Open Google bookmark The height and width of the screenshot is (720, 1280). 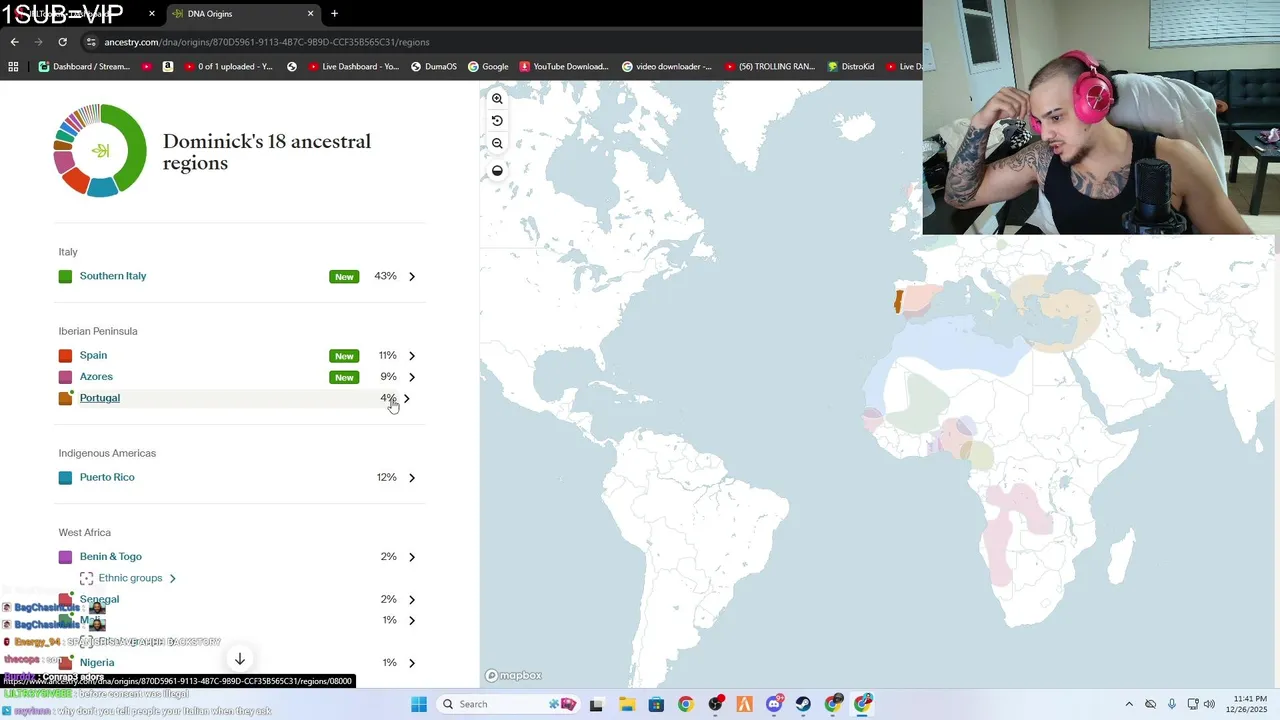coord(488,67)
